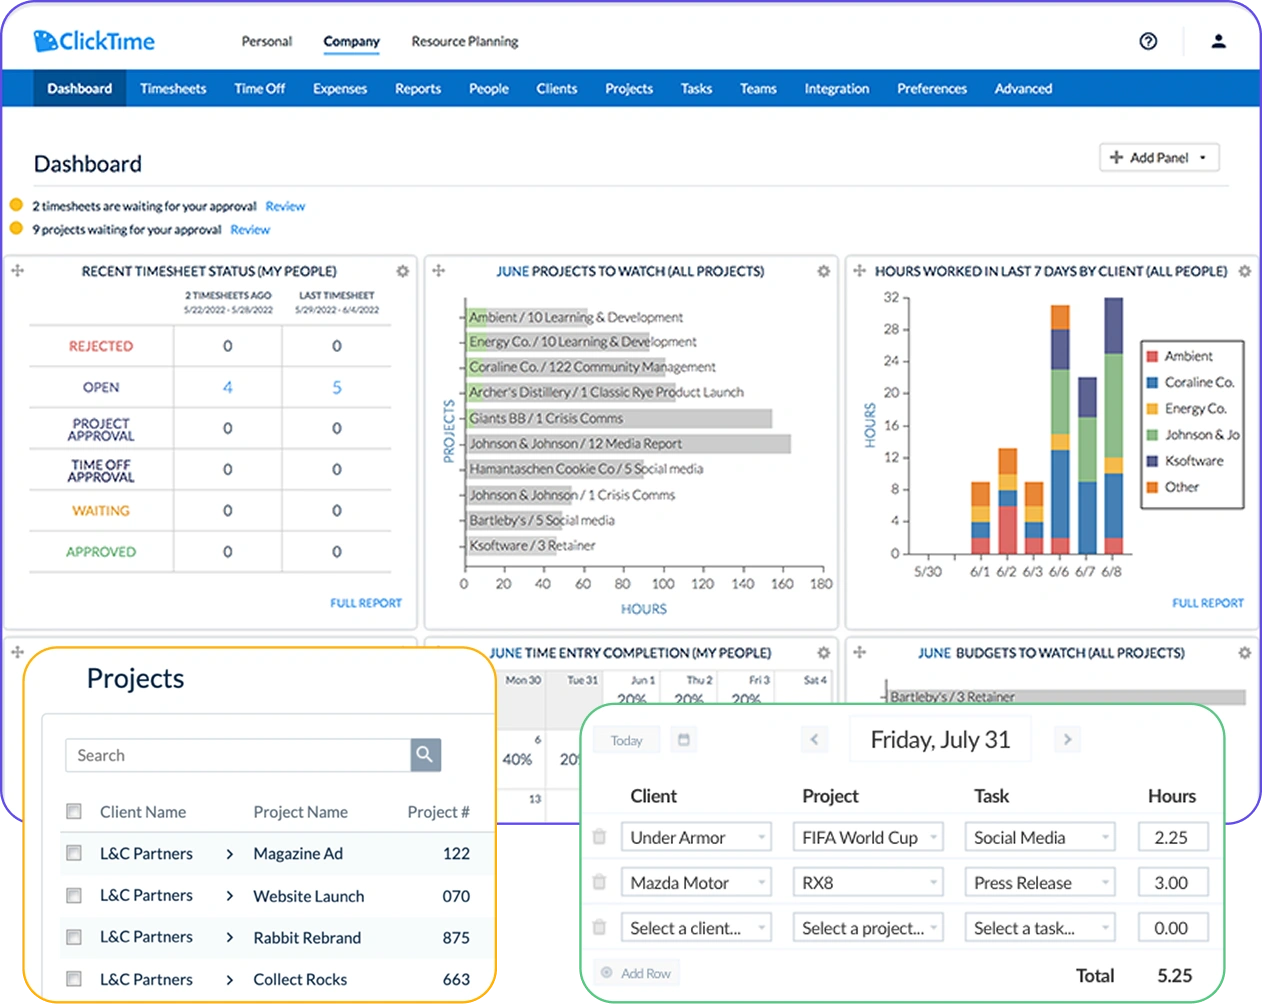Delete the Under Armor row with trash icon
This screenshot has height=1004, width=1262.
599,837
